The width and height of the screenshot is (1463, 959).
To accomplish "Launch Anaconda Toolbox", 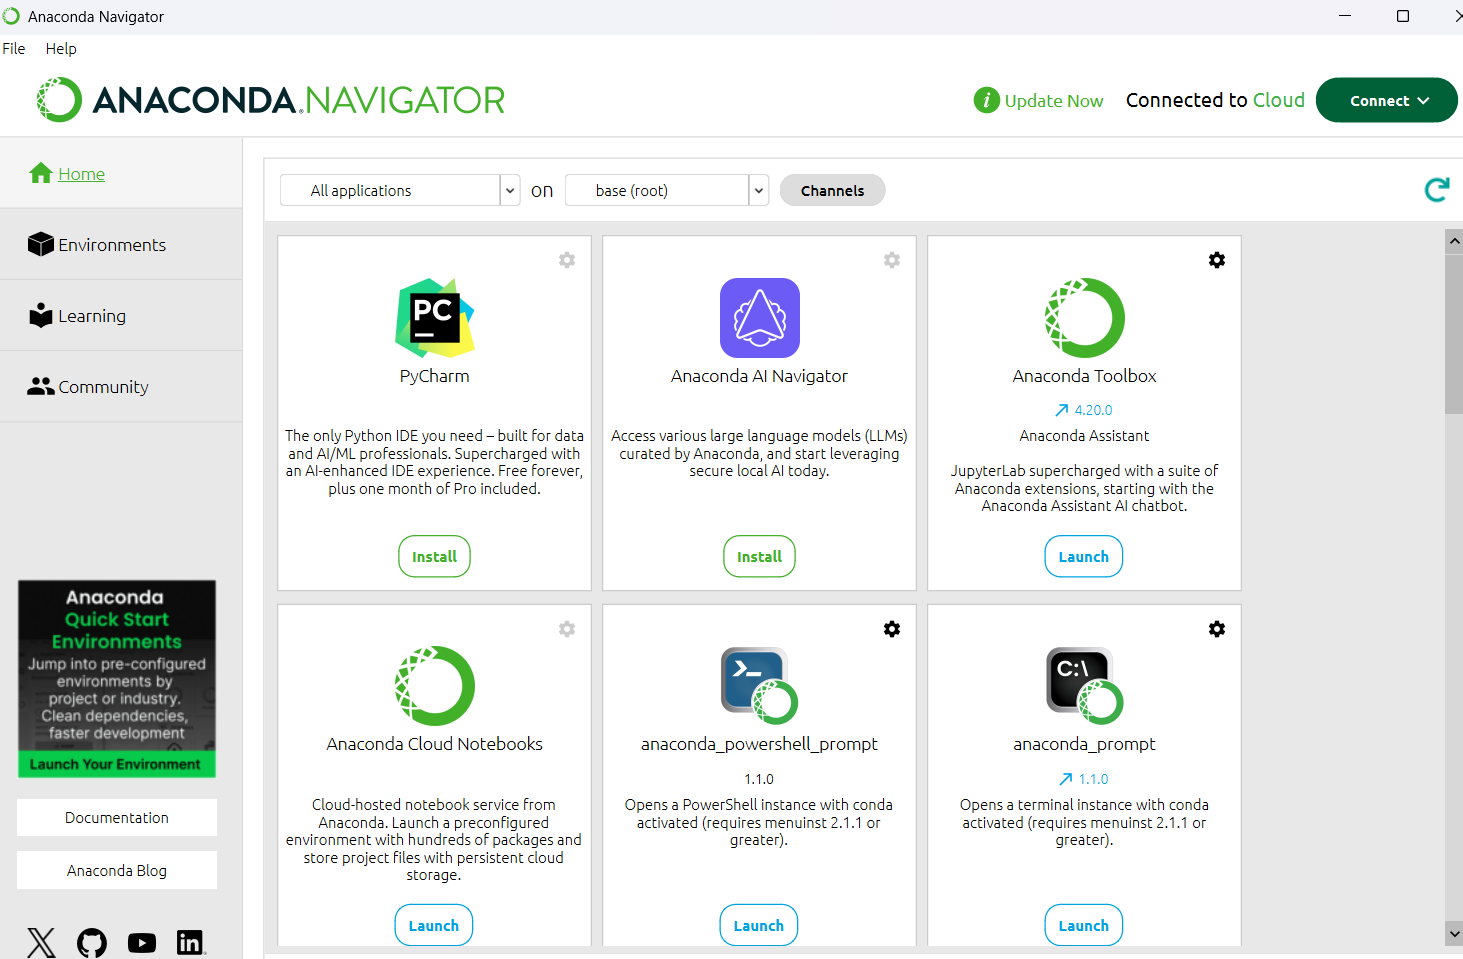I will pos(1084,556).
